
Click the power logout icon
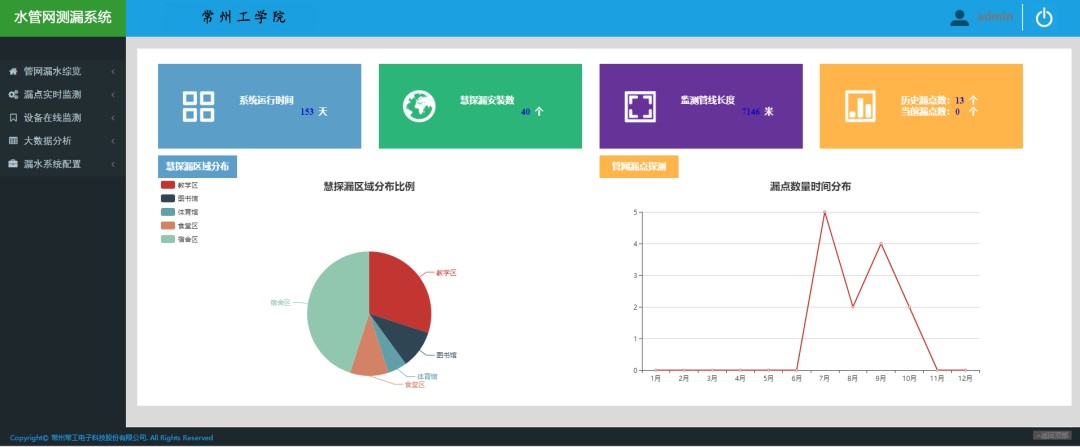coord(1044,17)
